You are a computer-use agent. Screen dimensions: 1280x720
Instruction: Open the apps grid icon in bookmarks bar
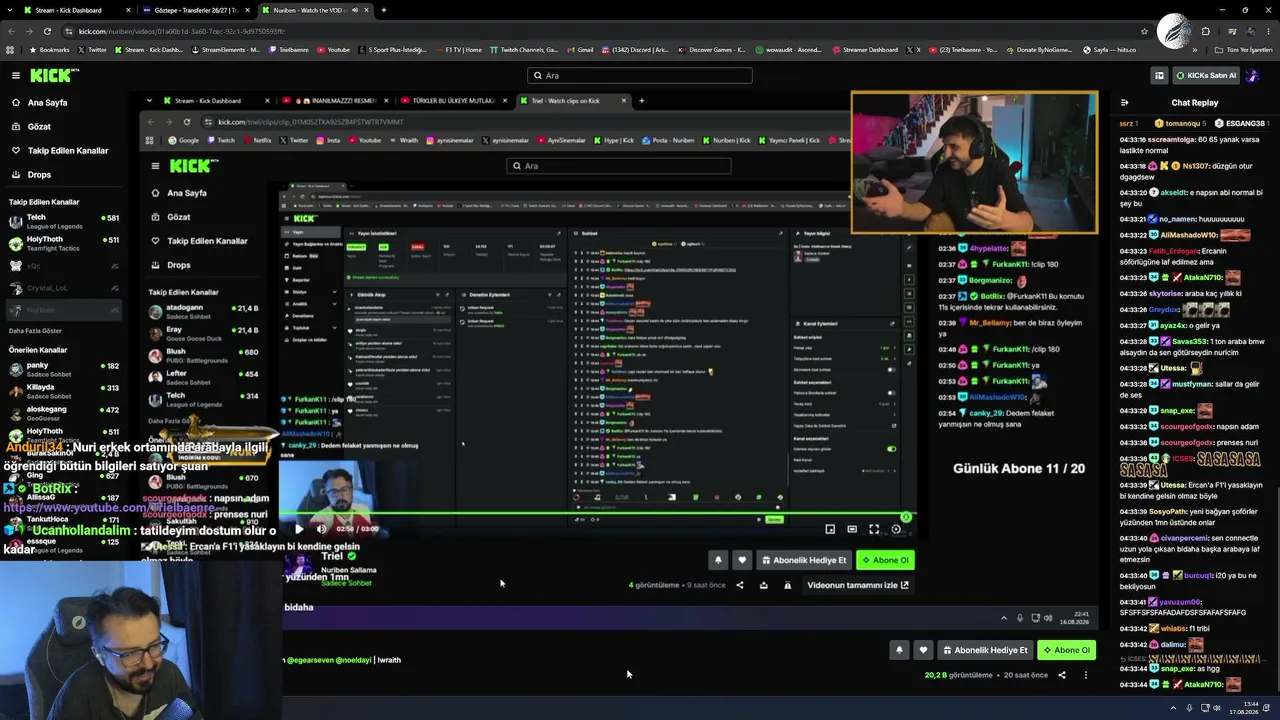10,49
